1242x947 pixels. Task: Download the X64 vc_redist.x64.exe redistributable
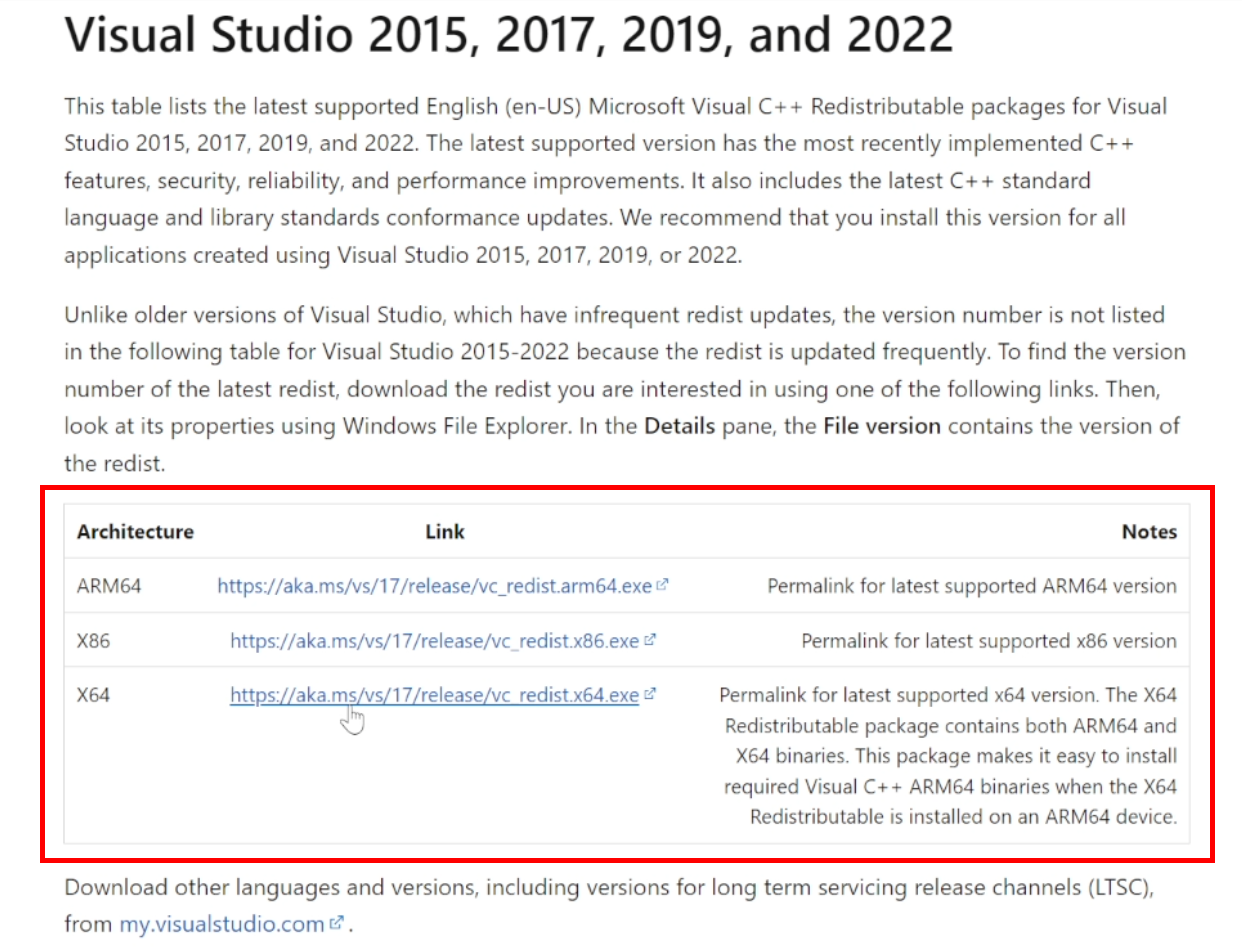coord(434,695)
